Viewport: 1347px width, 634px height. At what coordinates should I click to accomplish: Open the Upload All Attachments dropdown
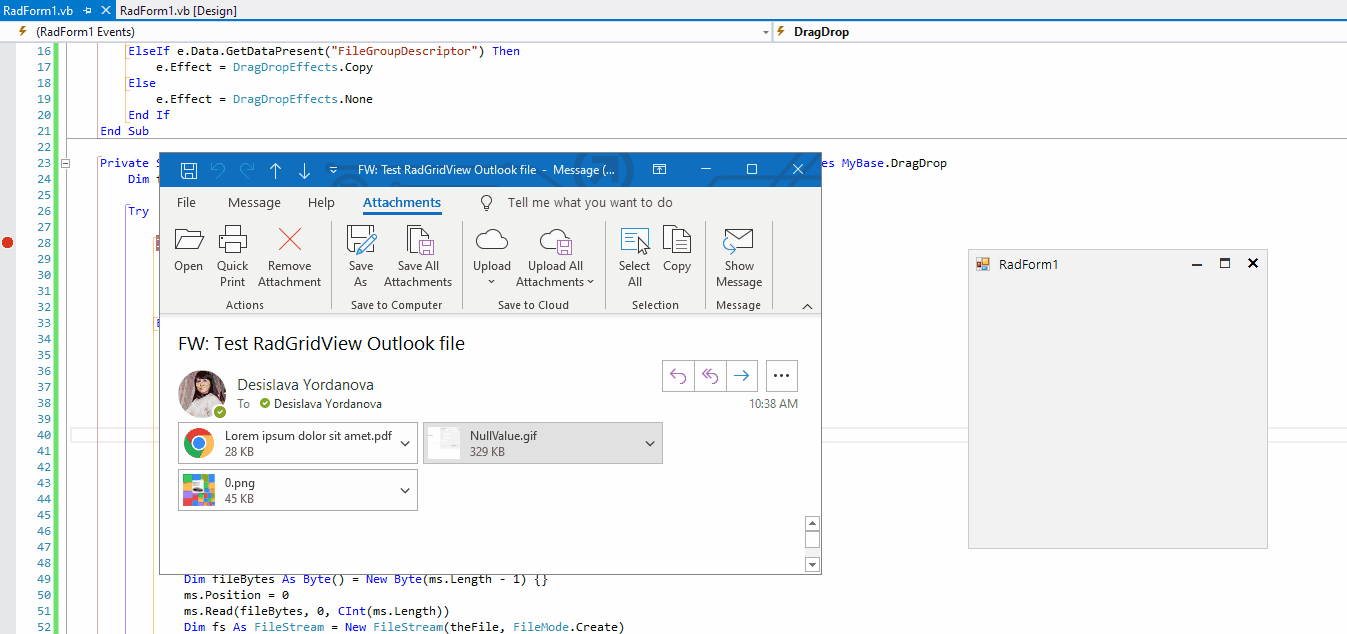[x=555, y=257]
